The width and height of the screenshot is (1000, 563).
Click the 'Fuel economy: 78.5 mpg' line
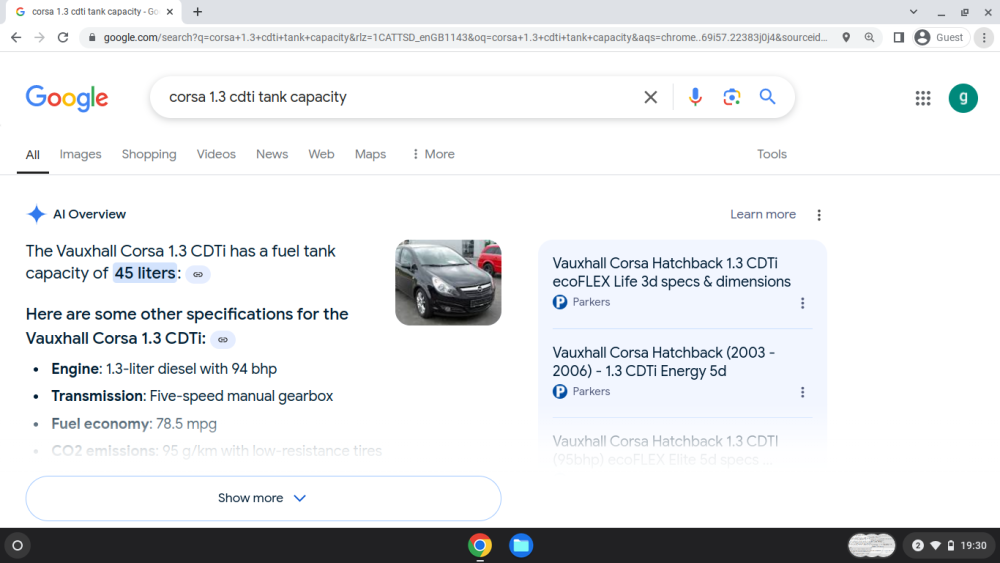point(134,424)
